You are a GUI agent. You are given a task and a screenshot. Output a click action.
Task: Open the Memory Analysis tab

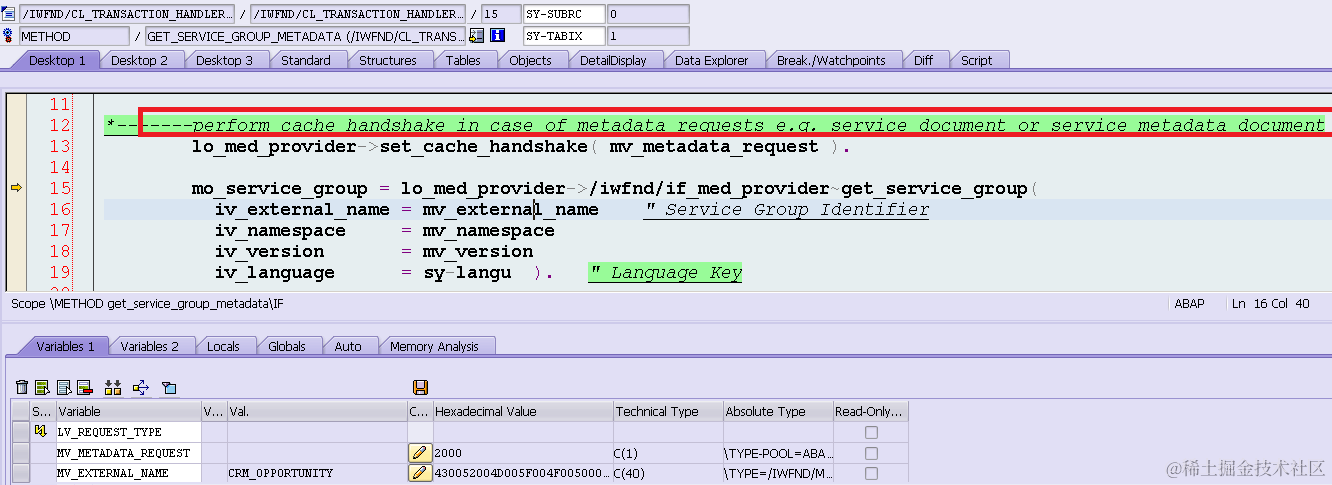434,346
